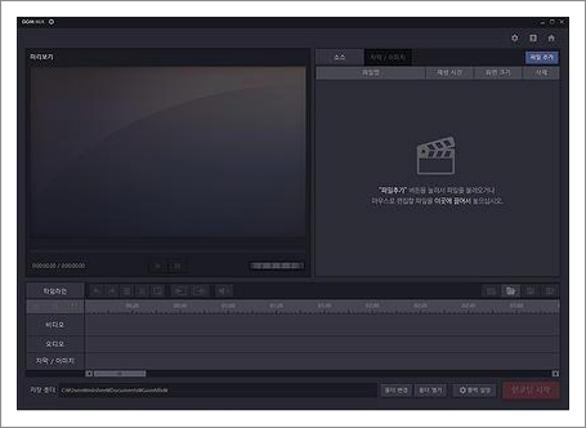586x428 pixels.
Task: Click the blue 파일 추가 button
Action: point(542,58)
